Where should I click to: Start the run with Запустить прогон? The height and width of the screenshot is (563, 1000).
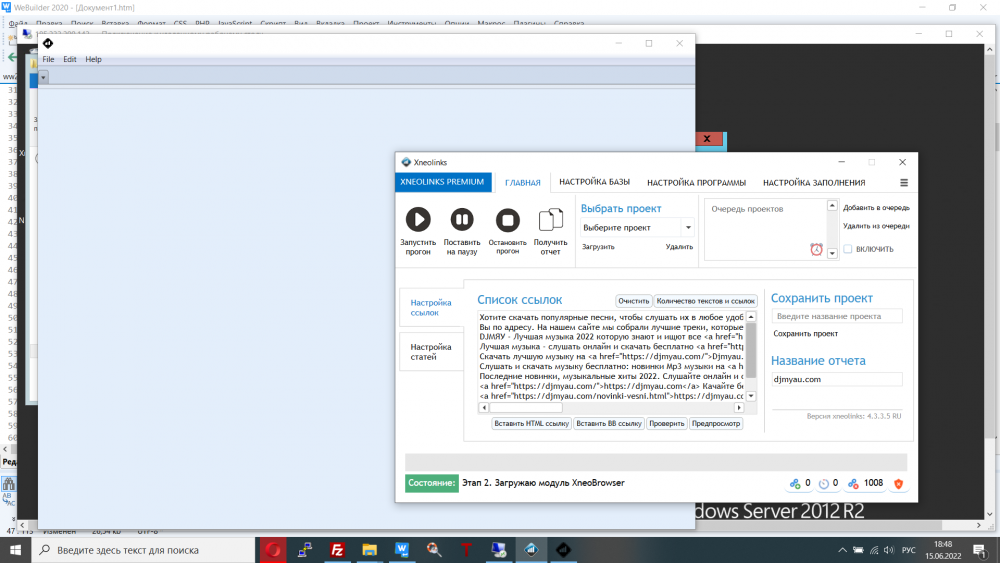pos(418,220)
